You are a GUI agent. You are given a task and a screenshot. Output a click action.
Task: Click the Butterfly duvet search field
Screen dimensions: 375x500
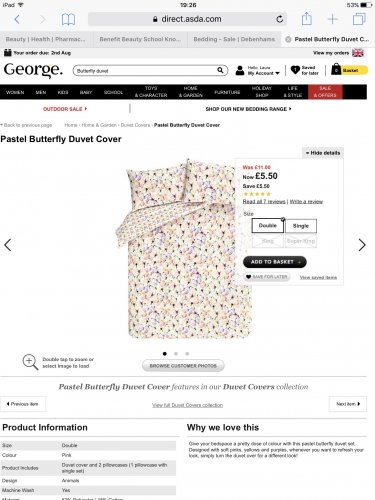tap(146, 71)
